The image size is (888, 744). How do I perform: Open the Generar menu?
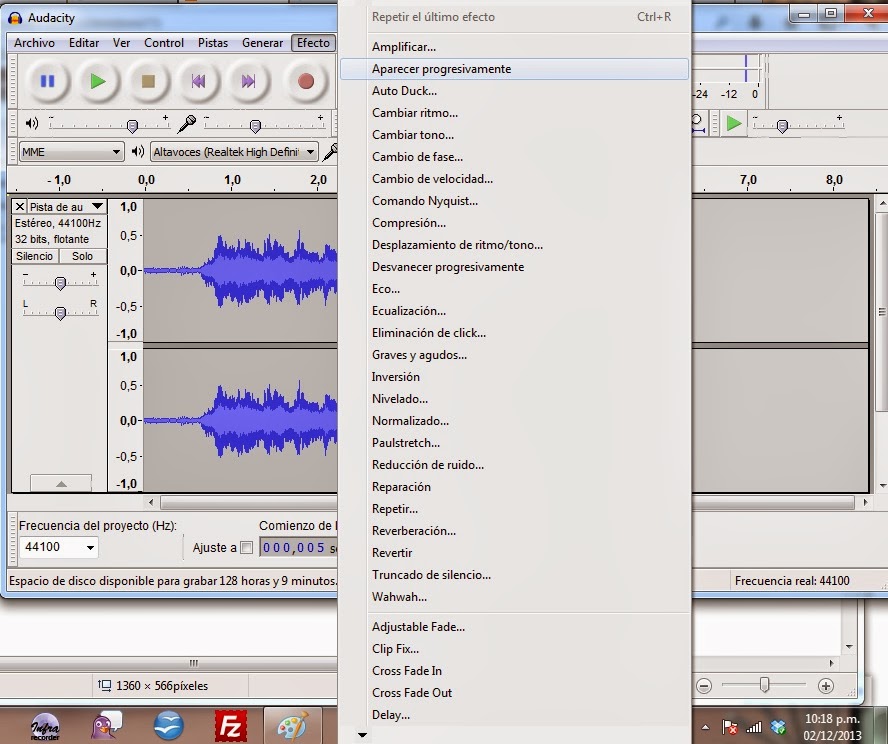pos(262,42)
